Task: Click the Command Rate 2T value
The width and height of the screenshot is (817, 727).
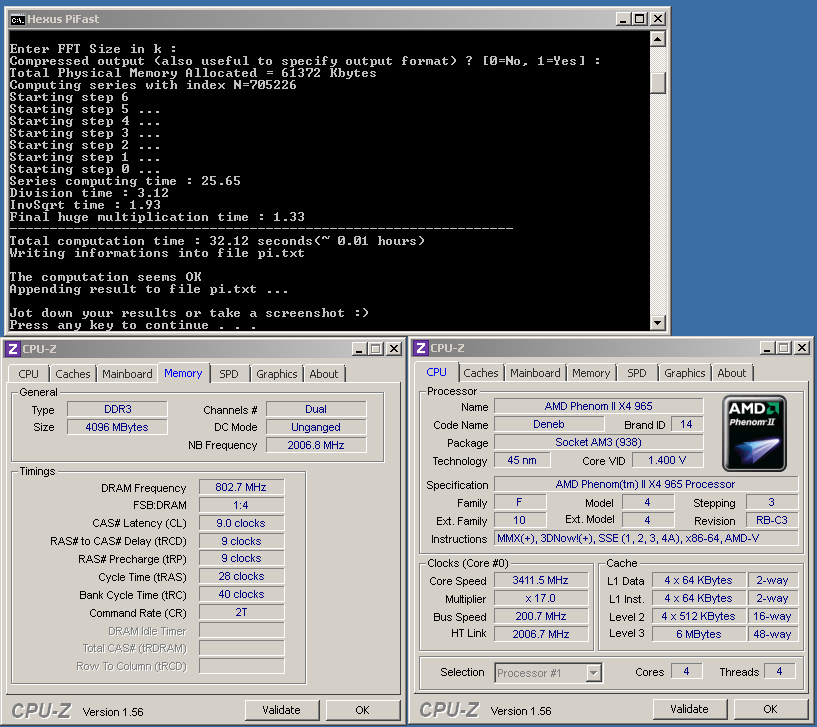Action: click(x=241, y=612)
